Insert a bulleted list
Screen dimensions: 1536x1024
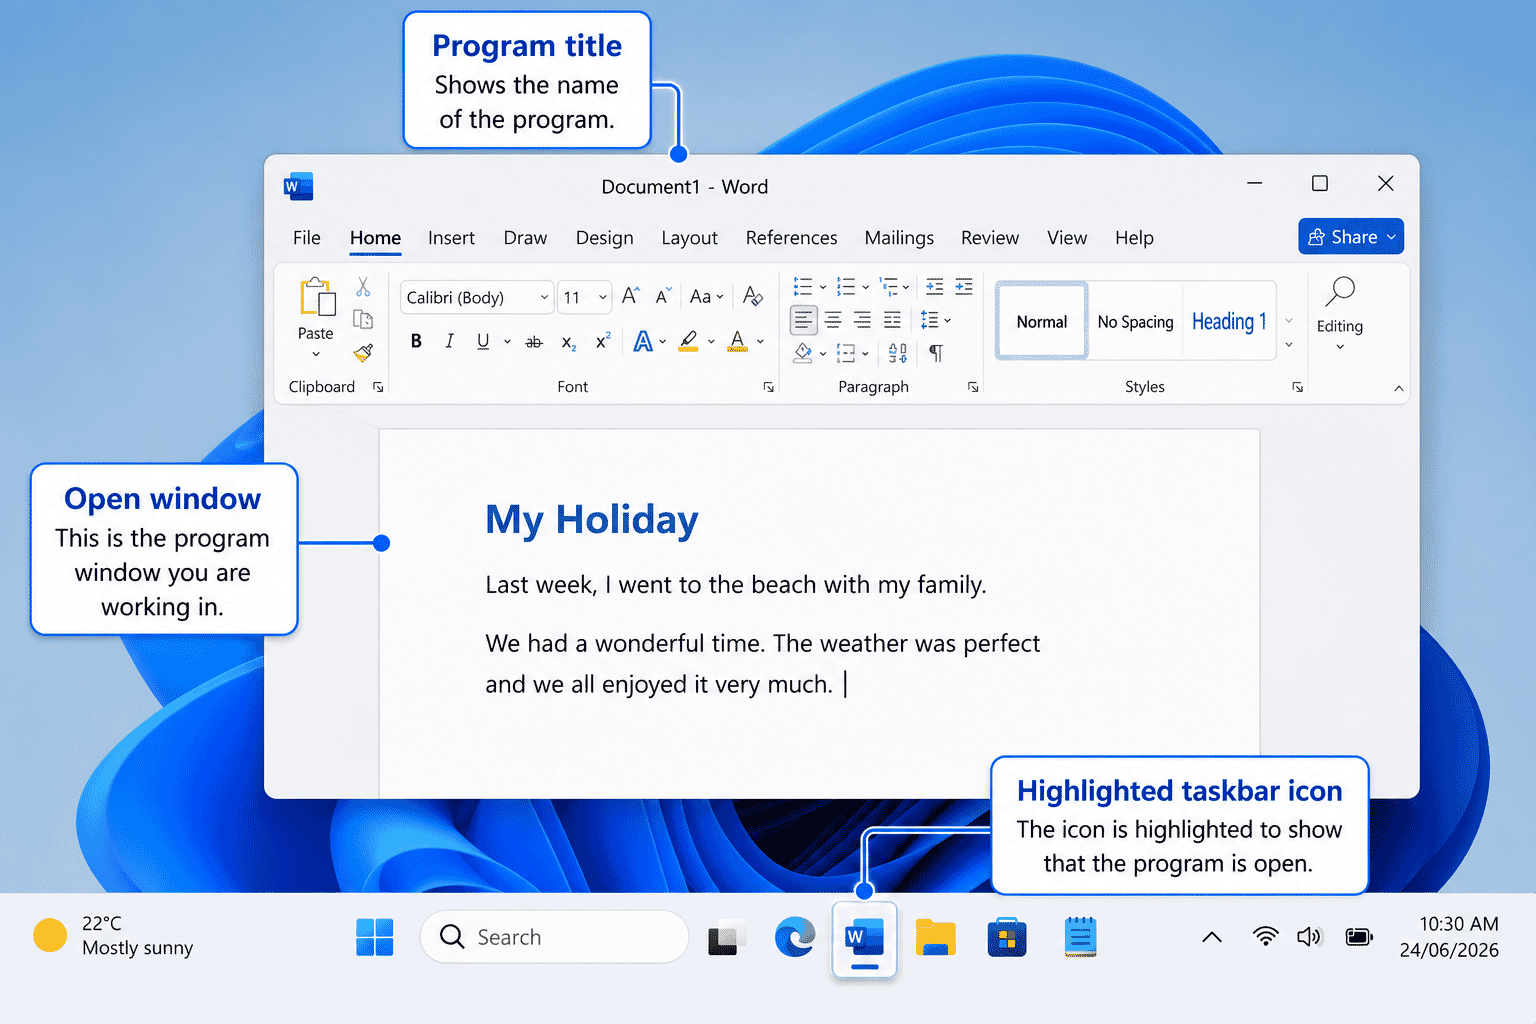[x=802, y=287]
